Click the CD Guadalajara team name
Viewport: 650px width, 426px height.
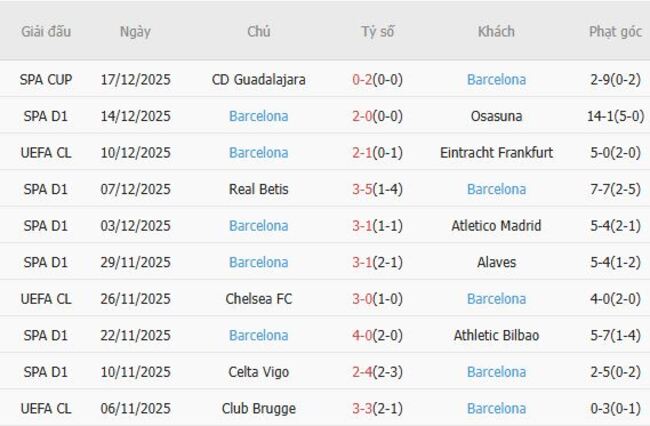tap(259, 79)
